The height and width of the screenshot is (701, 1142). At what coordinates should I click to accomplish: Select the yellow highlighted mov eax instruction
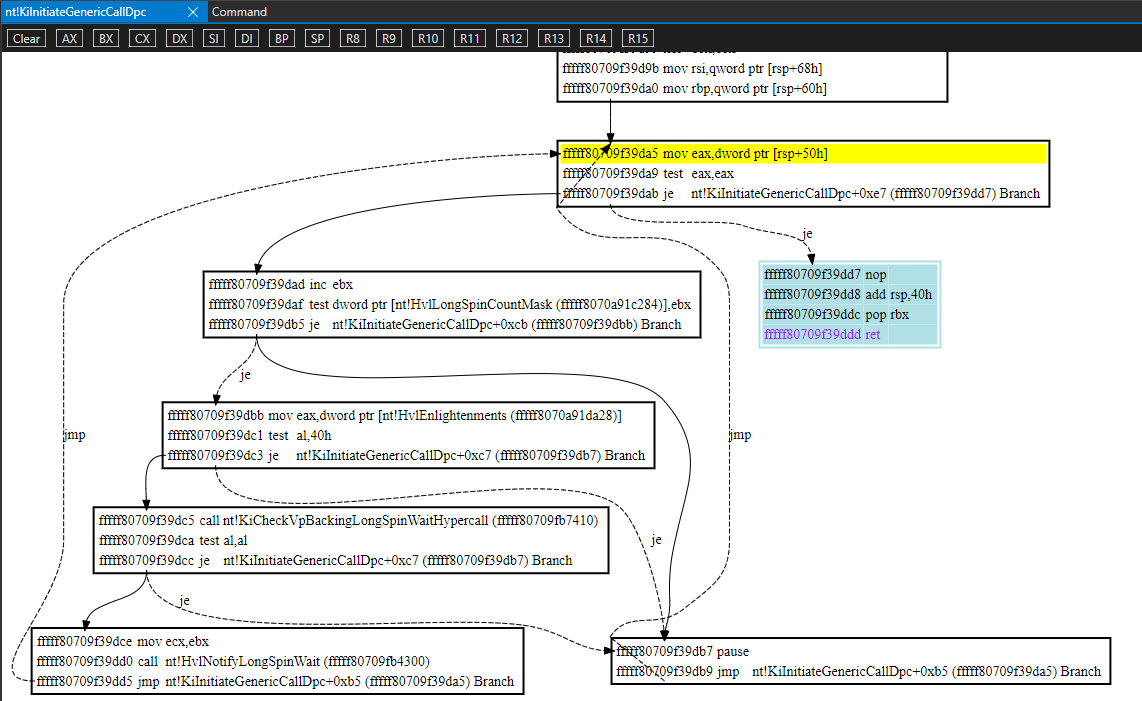pyautogui.click(x=695, y=154)
